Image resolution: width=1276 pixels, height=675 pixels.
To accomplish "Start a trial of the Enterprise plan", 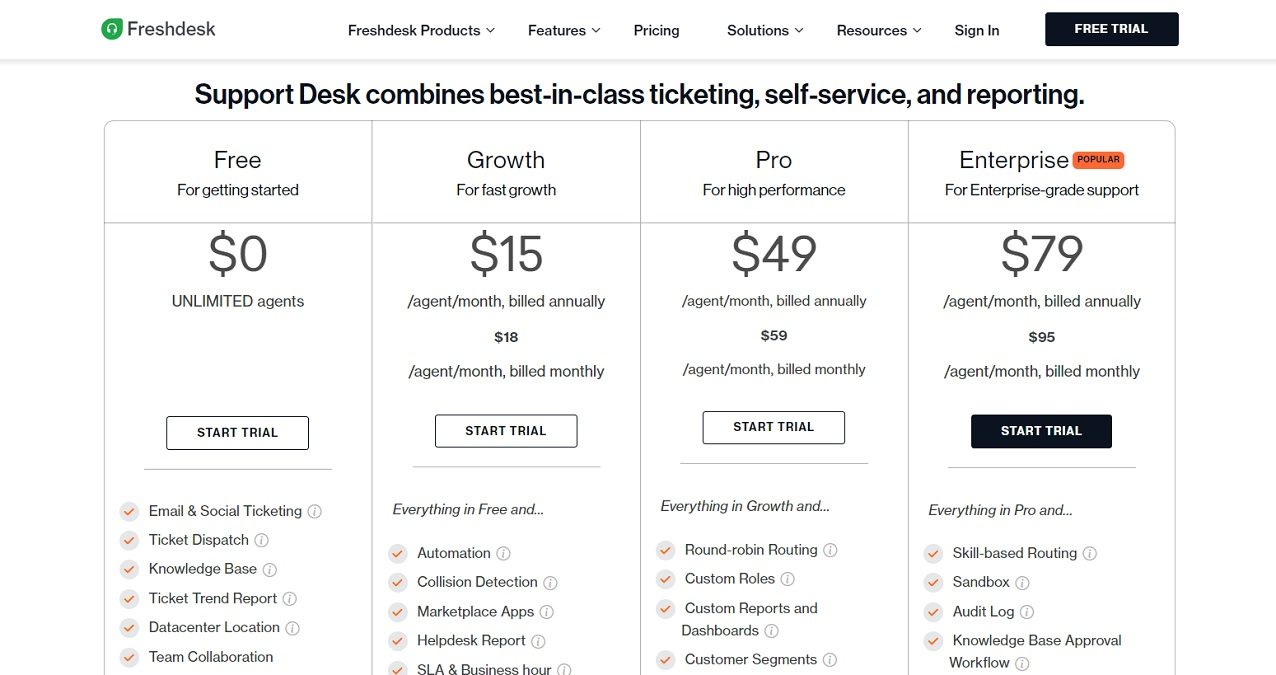I will click(x=1041, y=431).
